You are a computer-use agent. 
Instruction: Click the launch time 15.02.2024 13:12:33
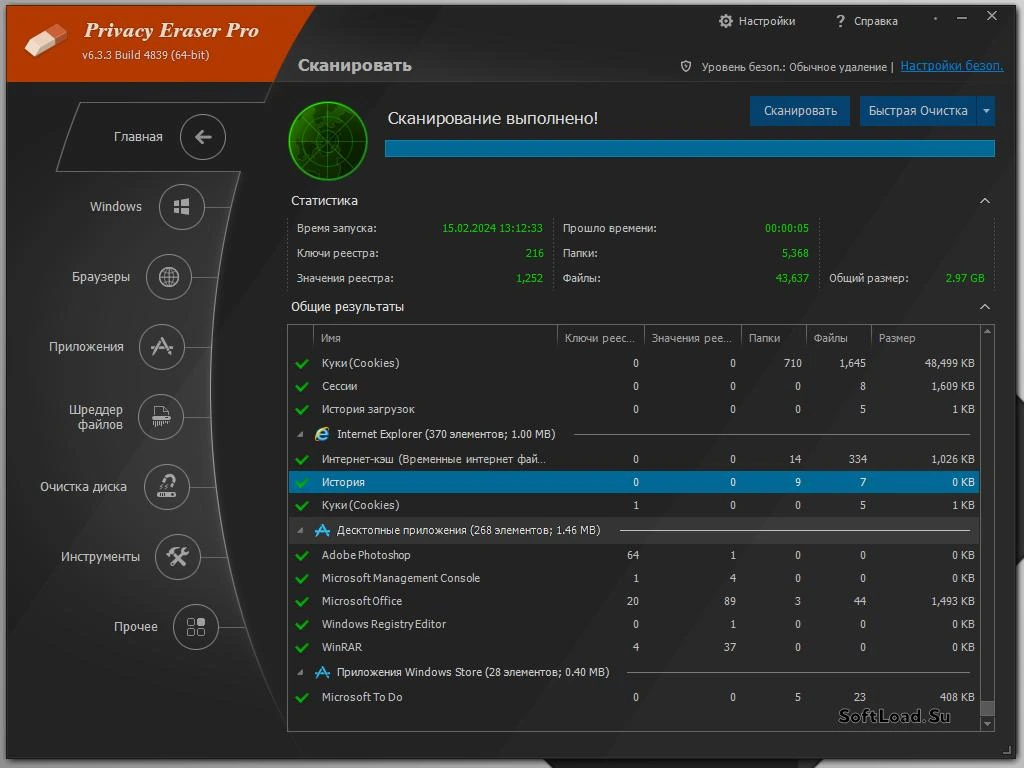(x=492, y=228)
